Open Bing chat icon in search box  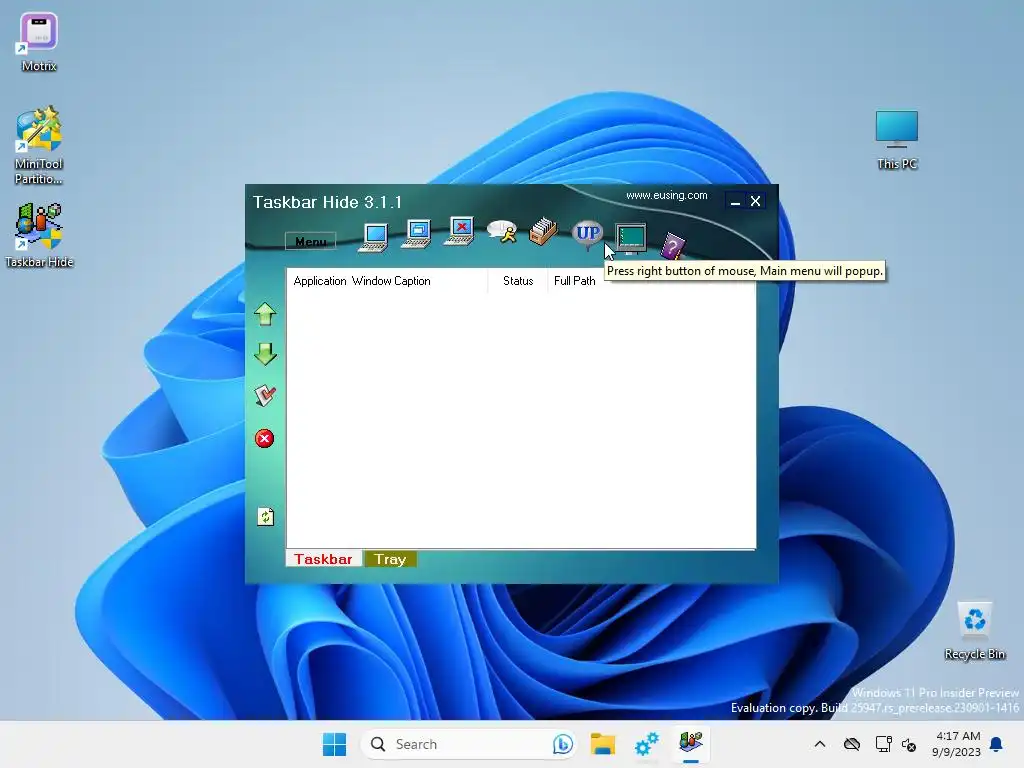click(562, 744)
